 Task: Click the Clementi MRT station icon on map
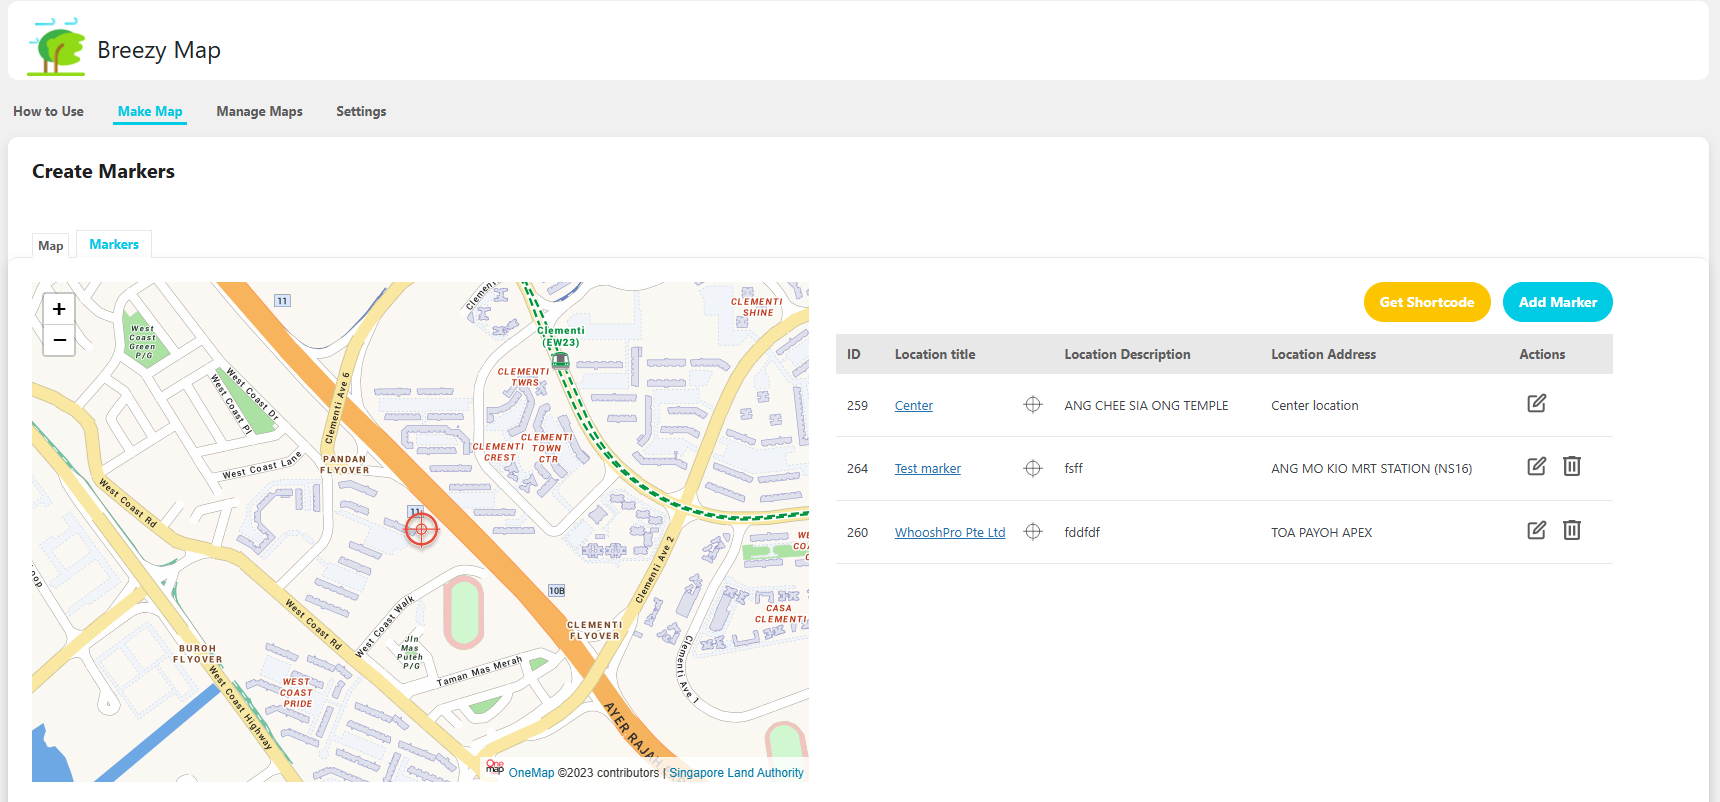click(x=560, y=360)
